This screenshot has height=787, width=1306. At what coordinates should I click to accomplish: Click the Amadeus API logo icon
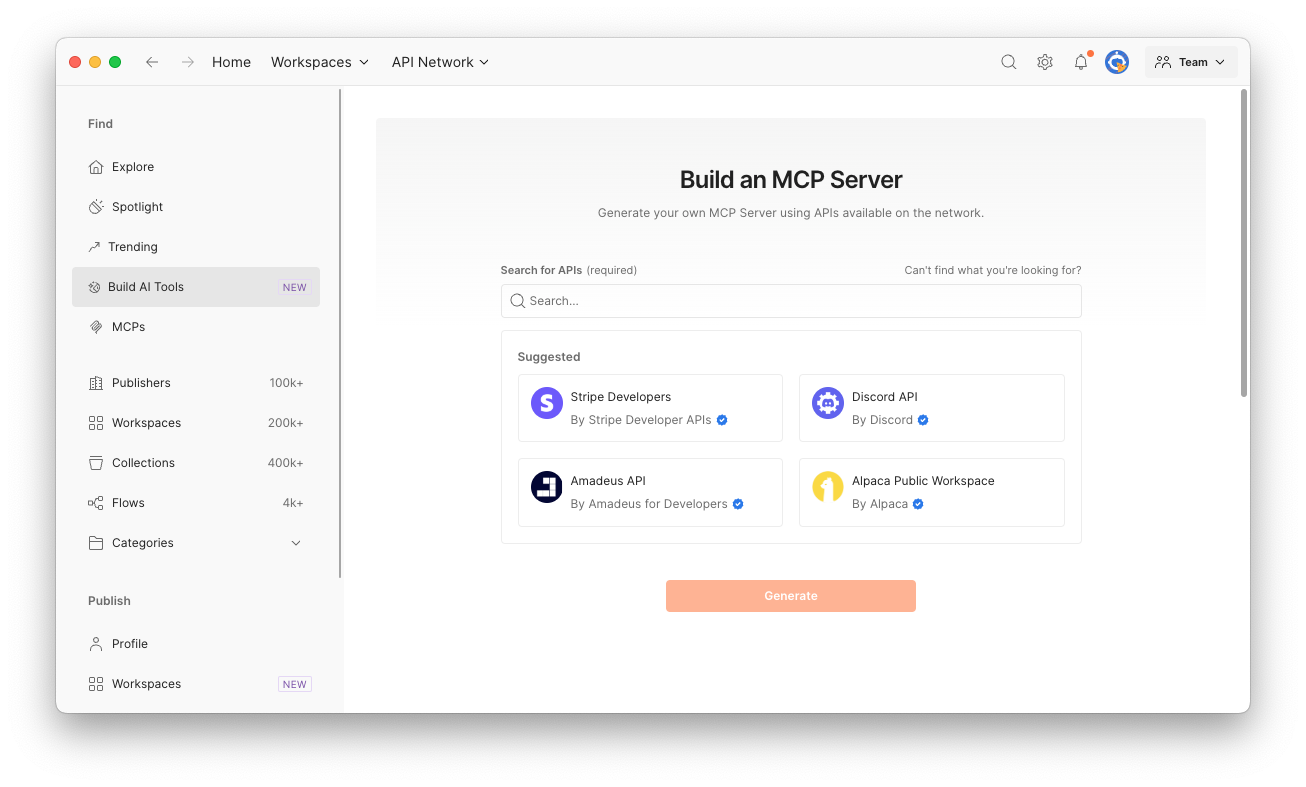[547, 487]
